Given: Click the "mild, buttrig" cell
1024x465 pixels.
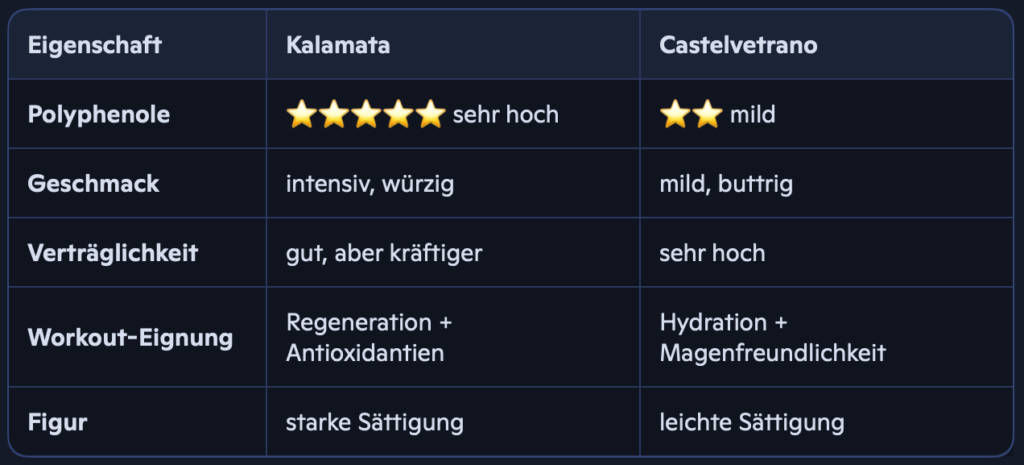Looking at the screenshot, I should coord(727,184).
